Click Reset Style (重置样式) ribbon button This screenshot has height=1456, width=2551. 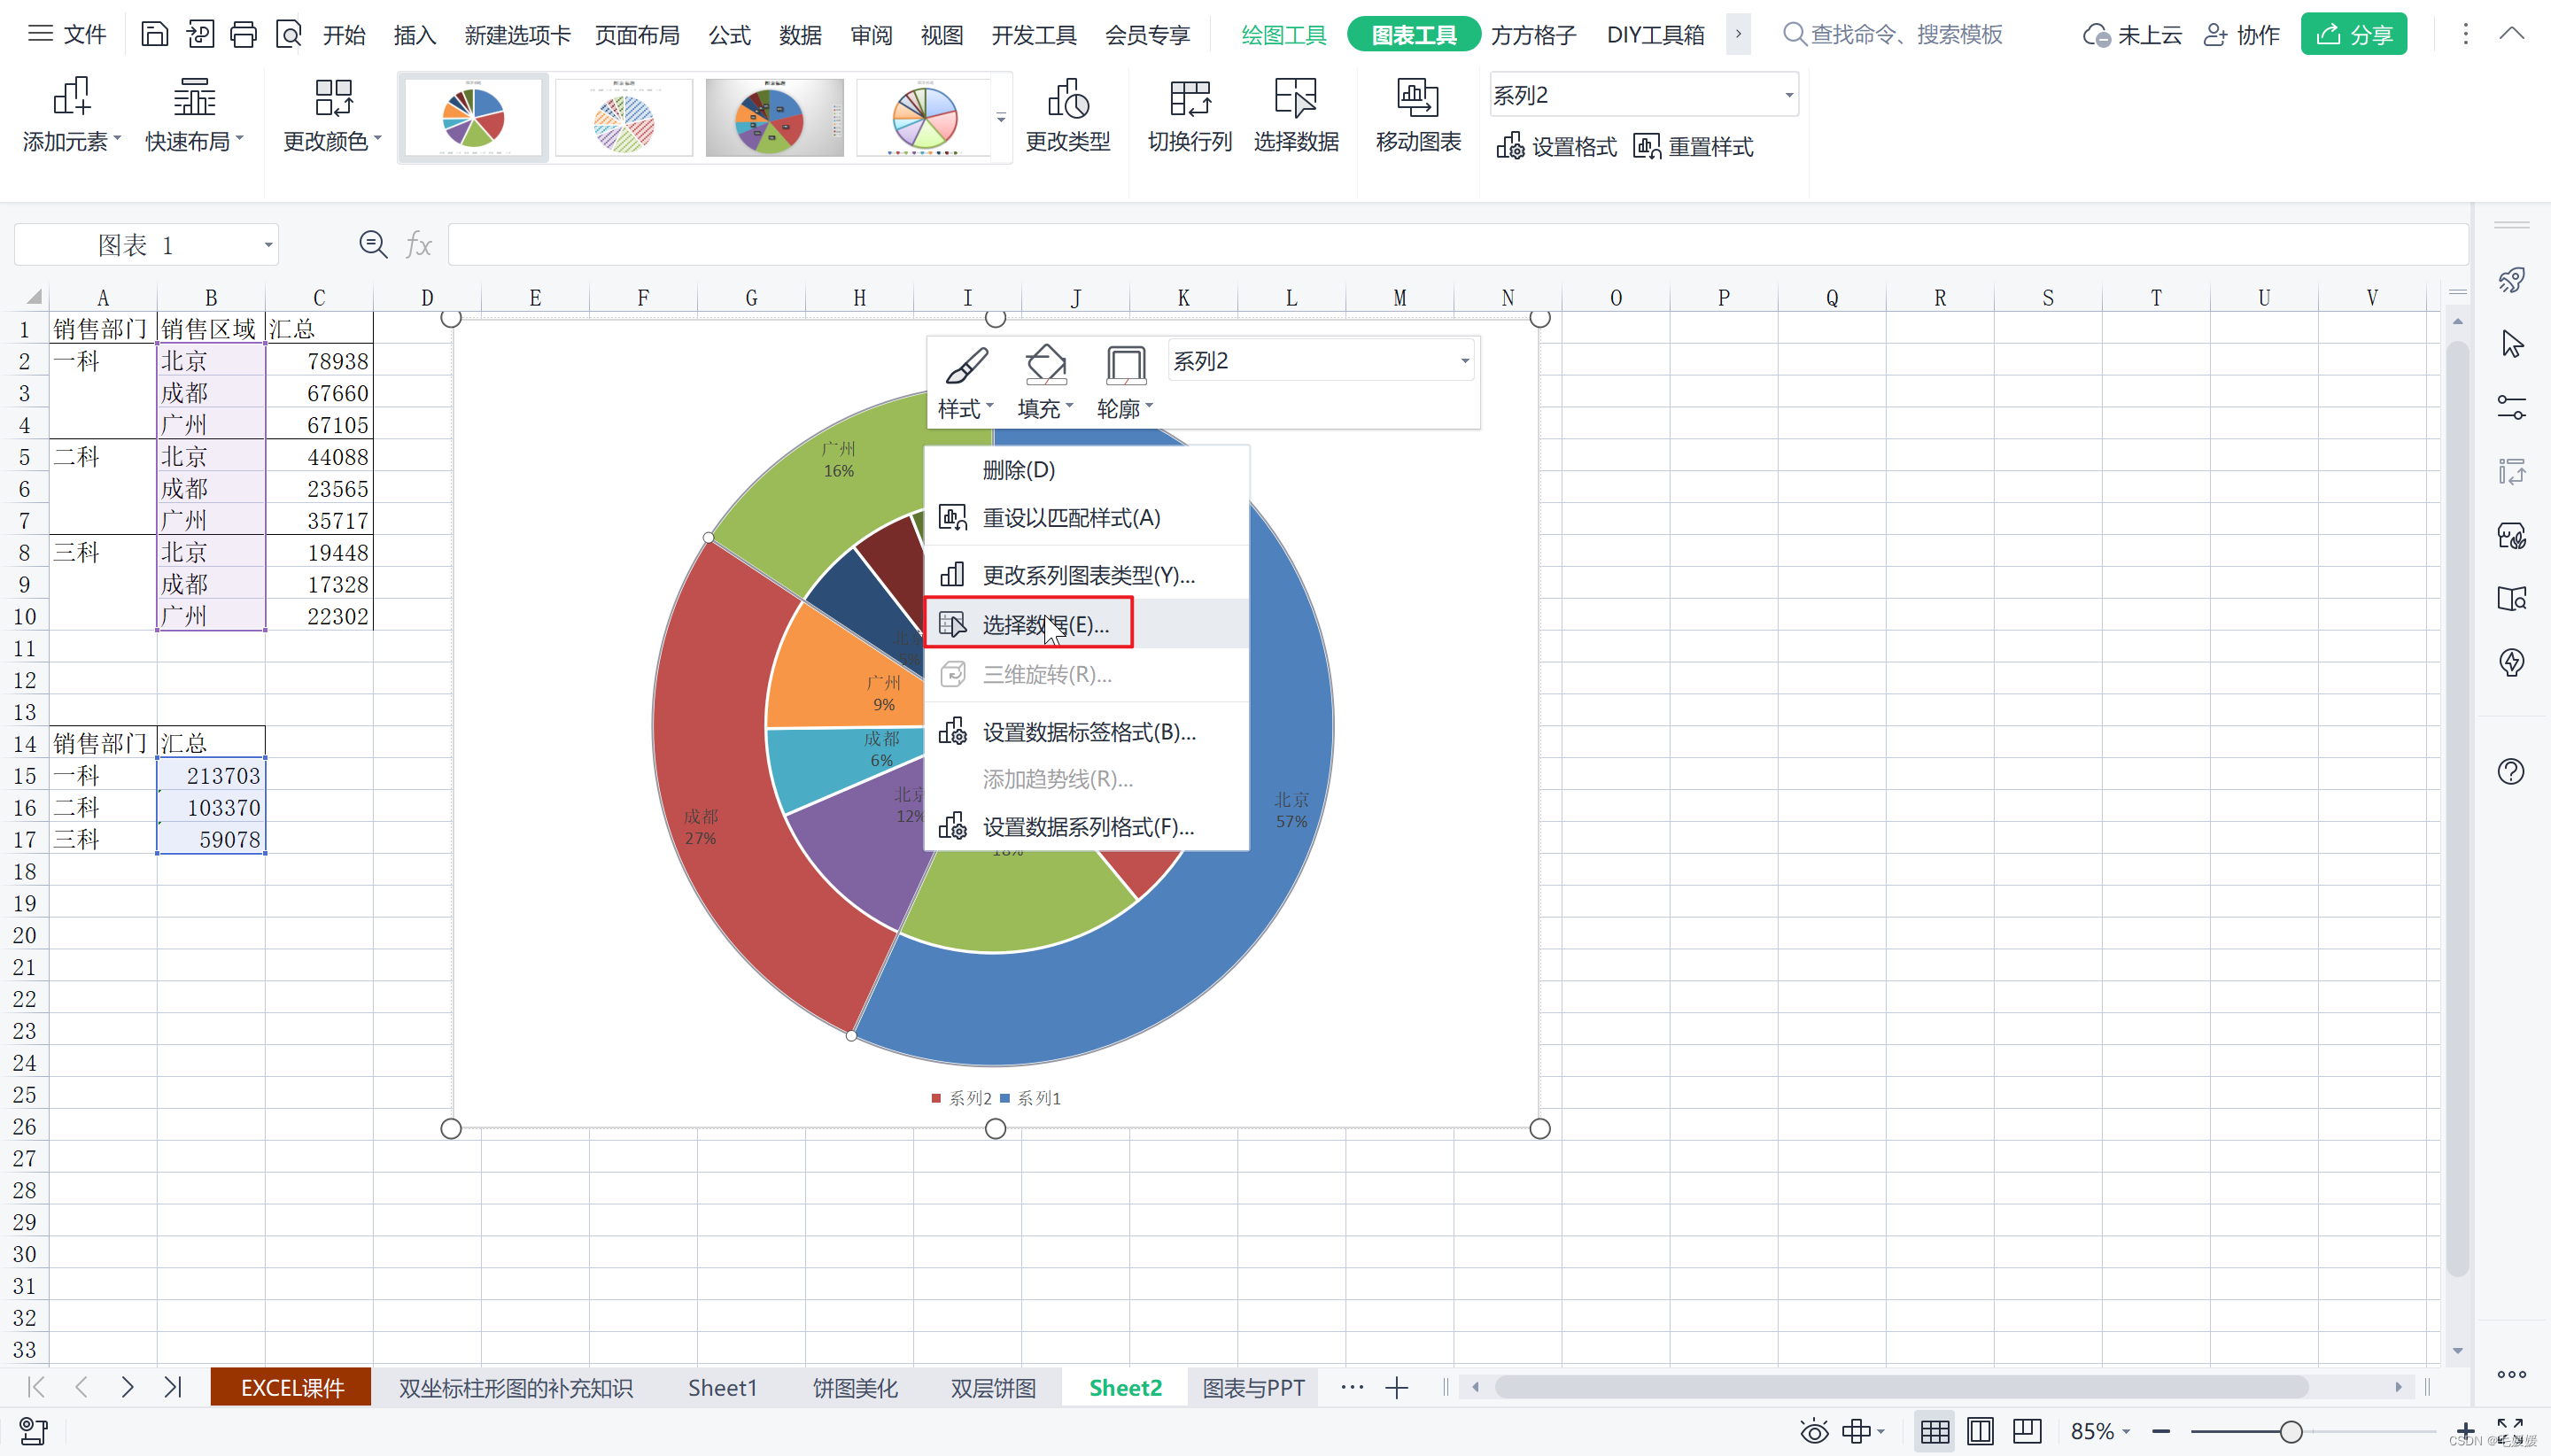tap(1692, 147)
